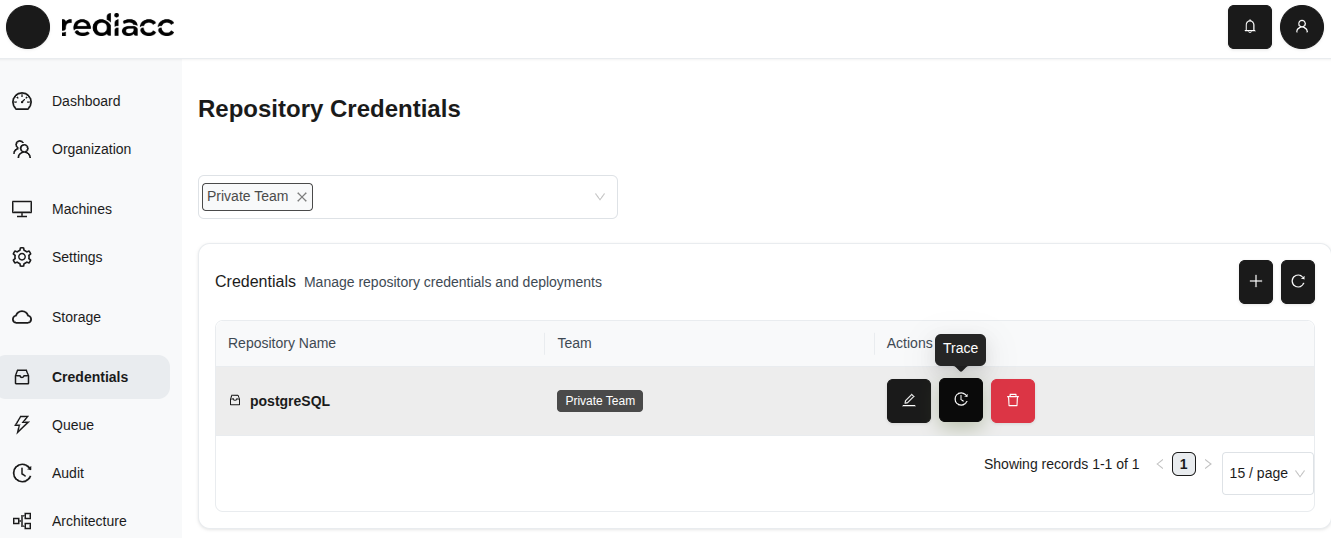This screenshot has width=1331, height=538.
Task: Go to Machines in the sidebar
Action: [82, 209]
